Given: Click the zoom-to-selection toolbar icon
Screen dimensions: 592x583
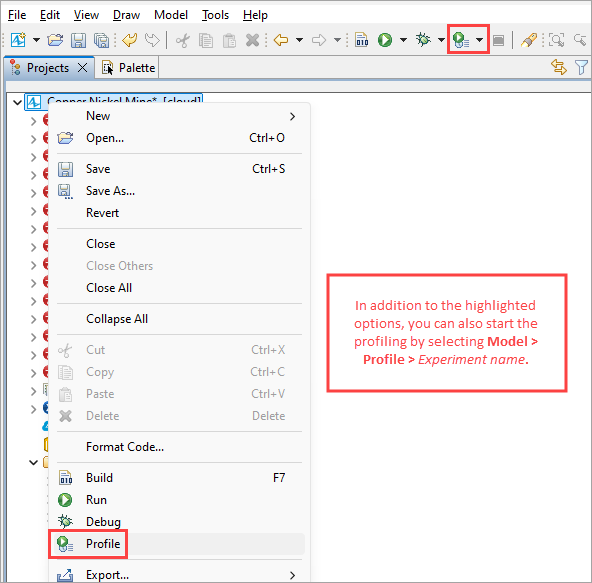Looking at the screenshot, I should [556, 40].
